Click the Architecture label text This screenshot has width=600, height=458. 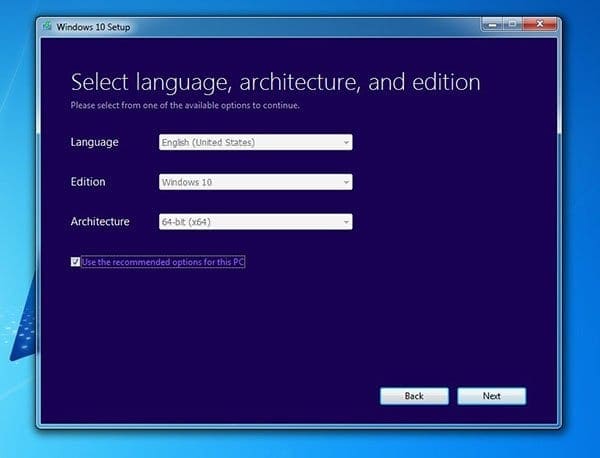pos(100,222)
